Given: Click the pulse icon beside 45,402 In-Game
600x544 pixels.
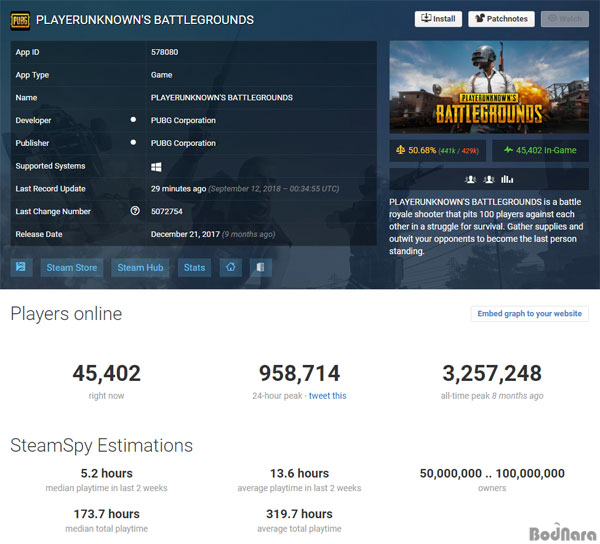Looking at the screenshot, I should pyautogui.click(x=508, y=150).
